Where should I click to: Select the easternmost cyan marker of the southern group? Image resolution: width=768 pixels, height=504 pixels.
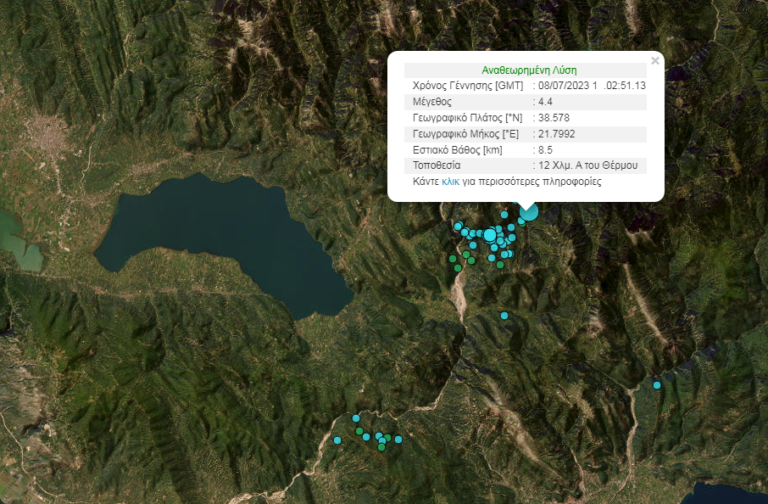tap(398, 439)
